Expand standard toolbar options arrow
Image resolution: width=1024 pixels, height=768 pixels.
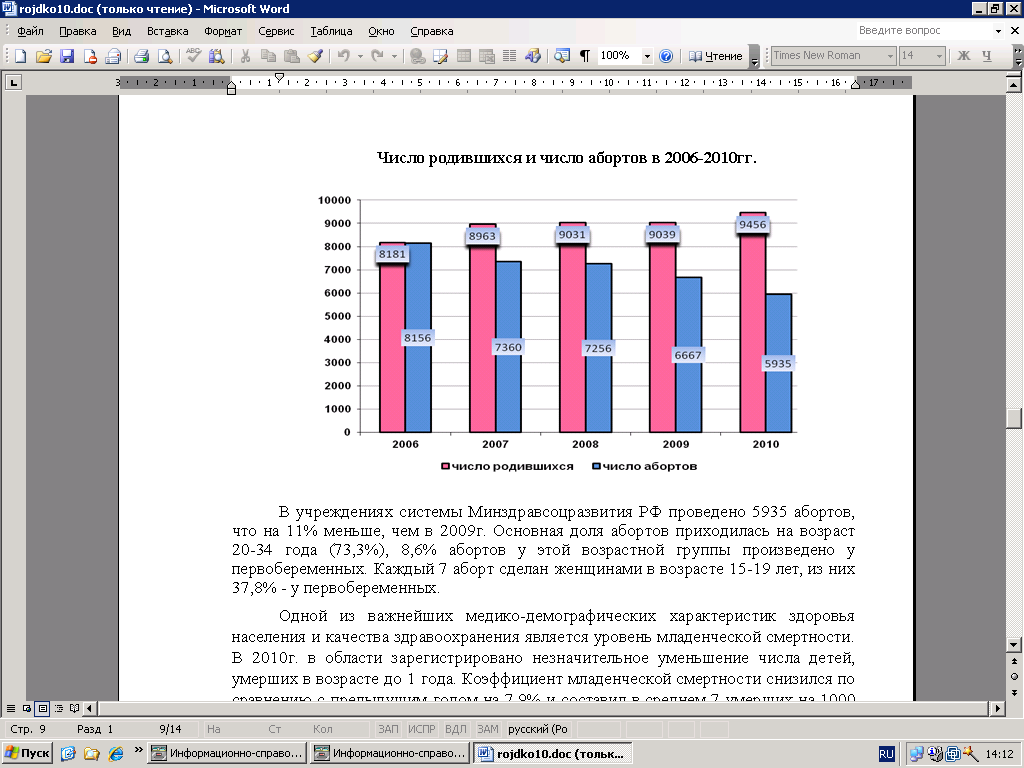(x=754, y=57)
